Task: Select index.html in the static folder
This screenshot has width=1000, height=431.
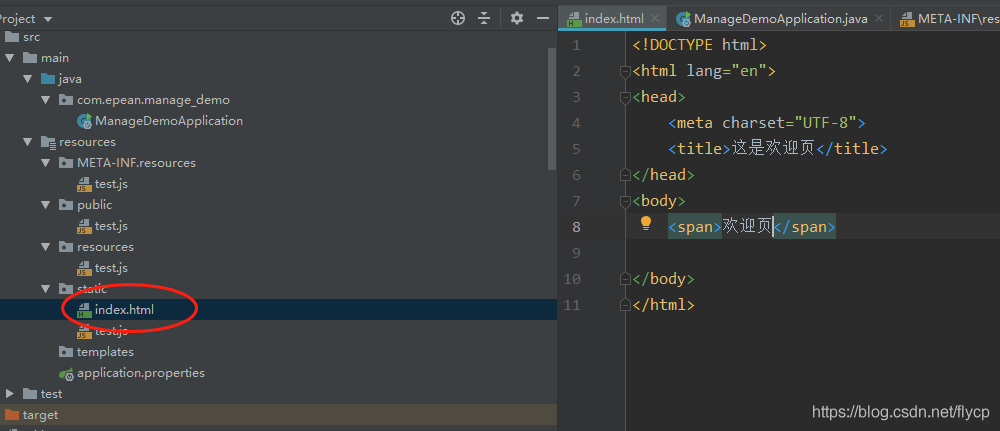Action: click(x=124, y=310)
